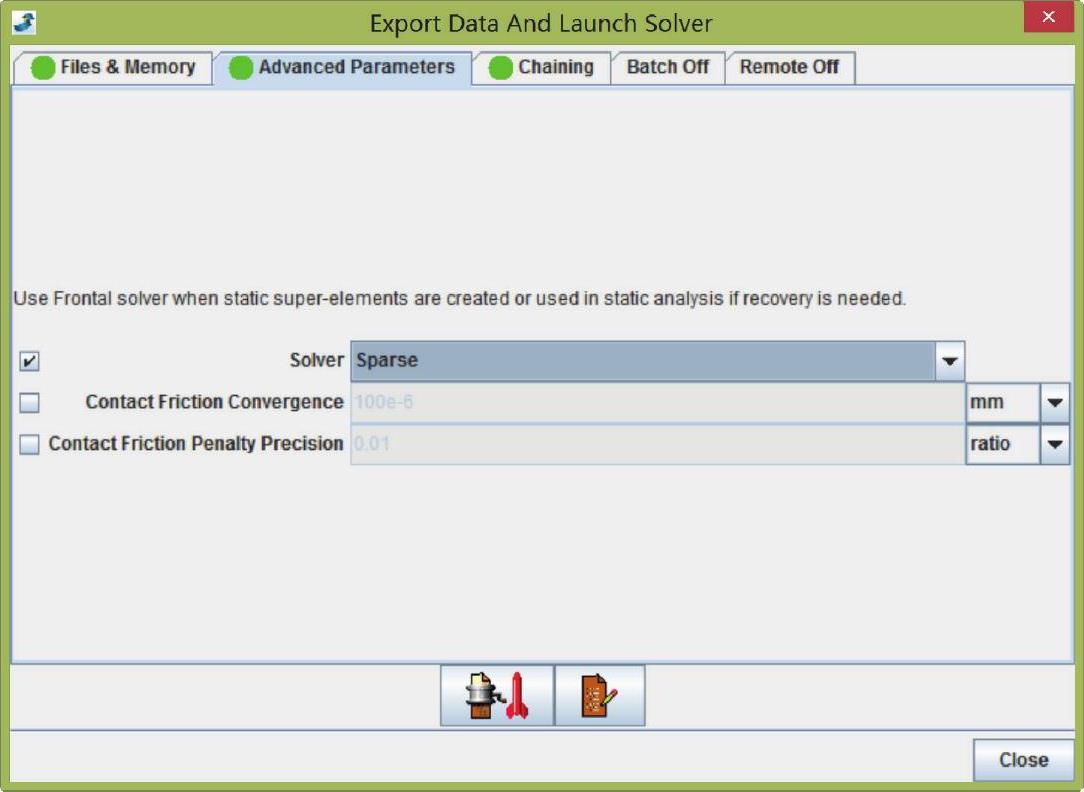Screen dimensions: 1084x792
Task: Select the Advanced Parameters tab label
Action: coord(356,67)
